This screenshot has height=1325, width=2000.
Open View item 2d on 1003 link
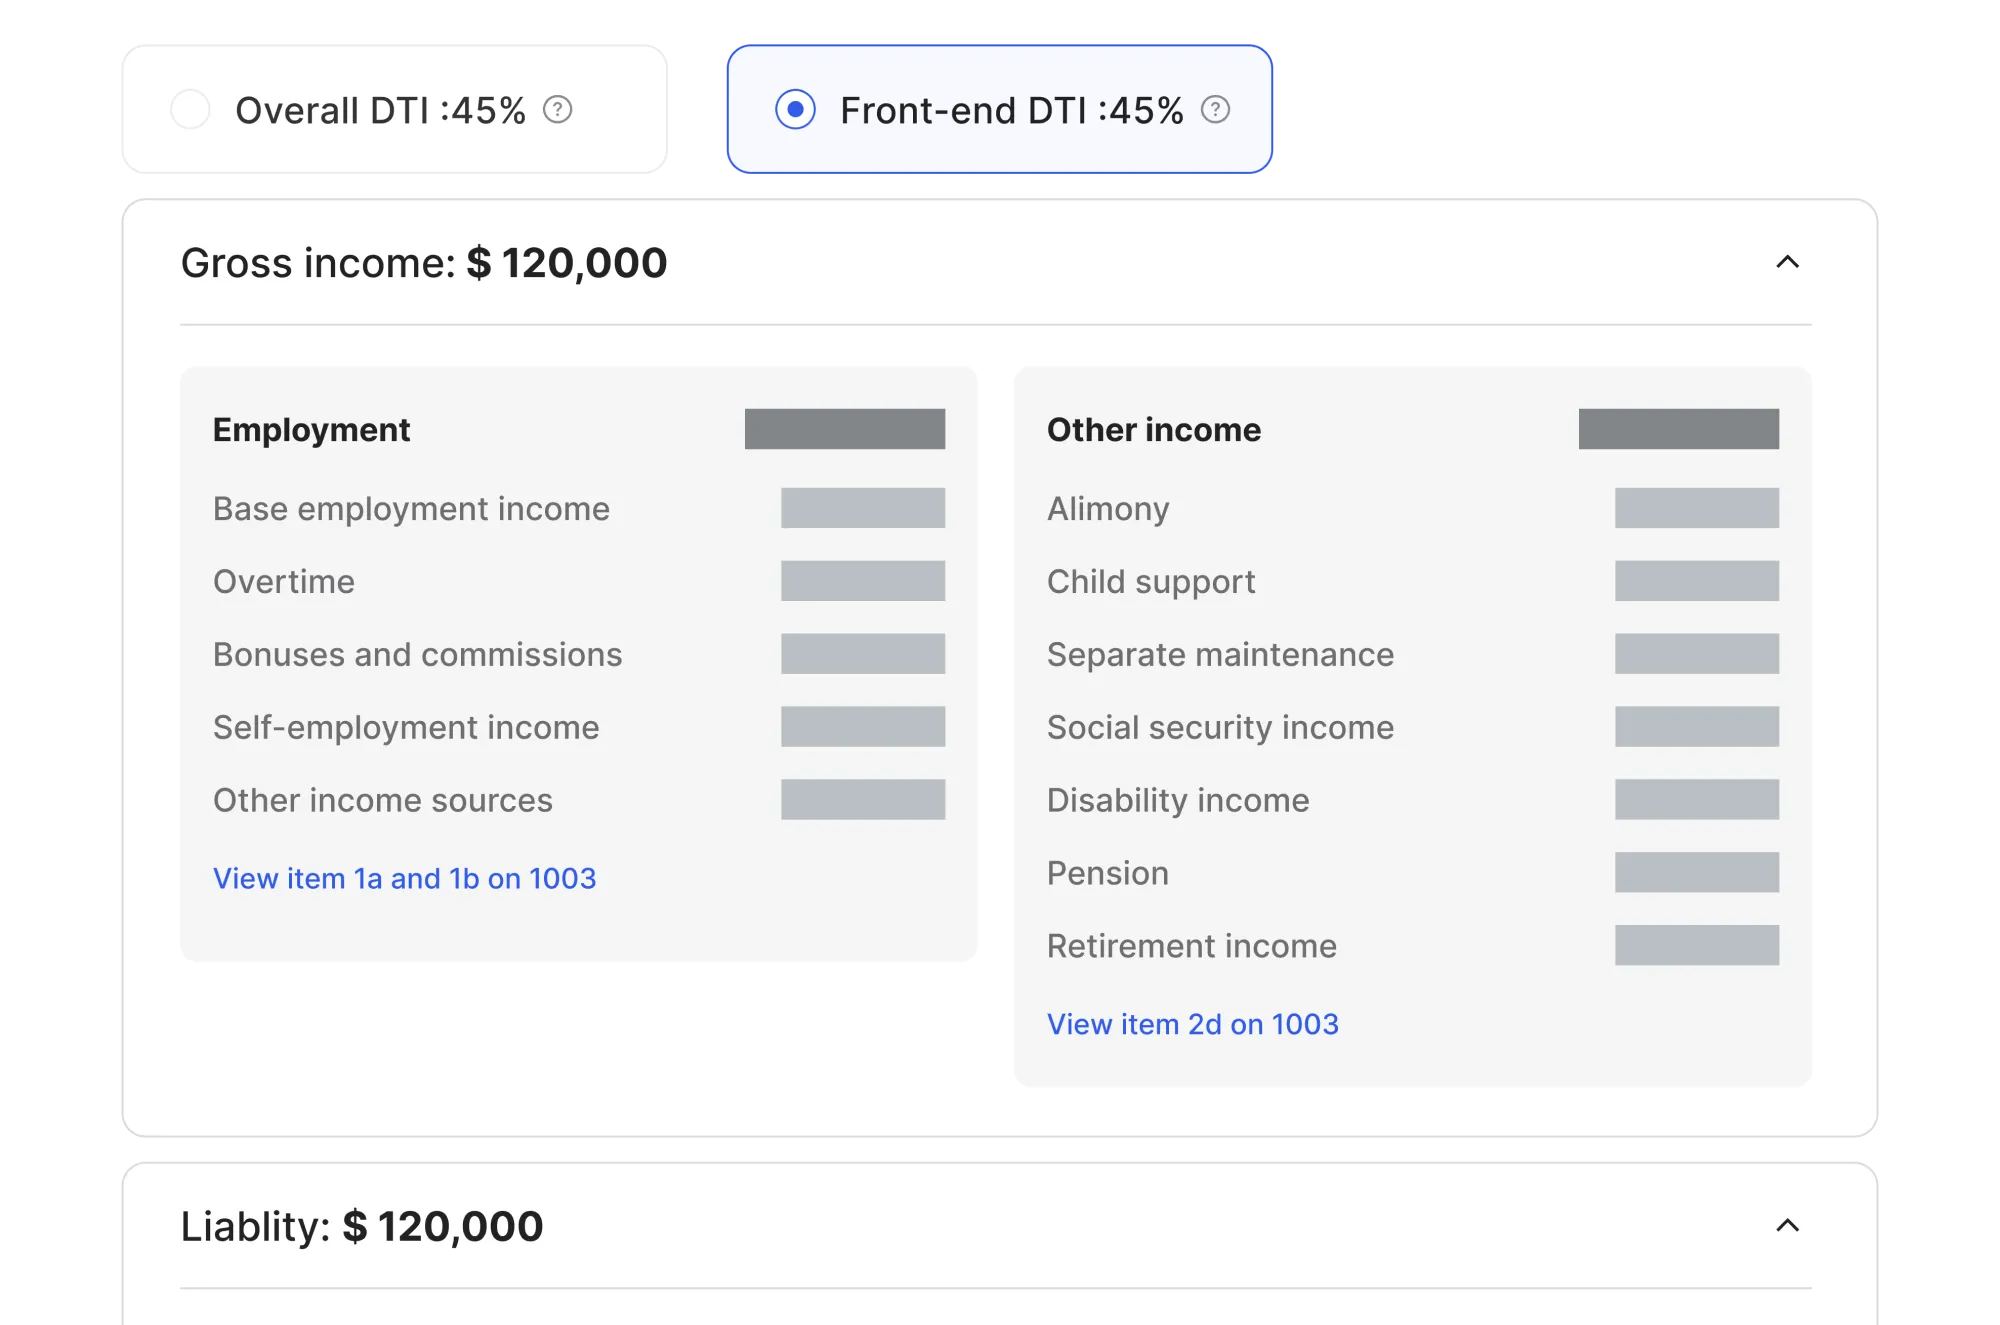(1193, 1024)
